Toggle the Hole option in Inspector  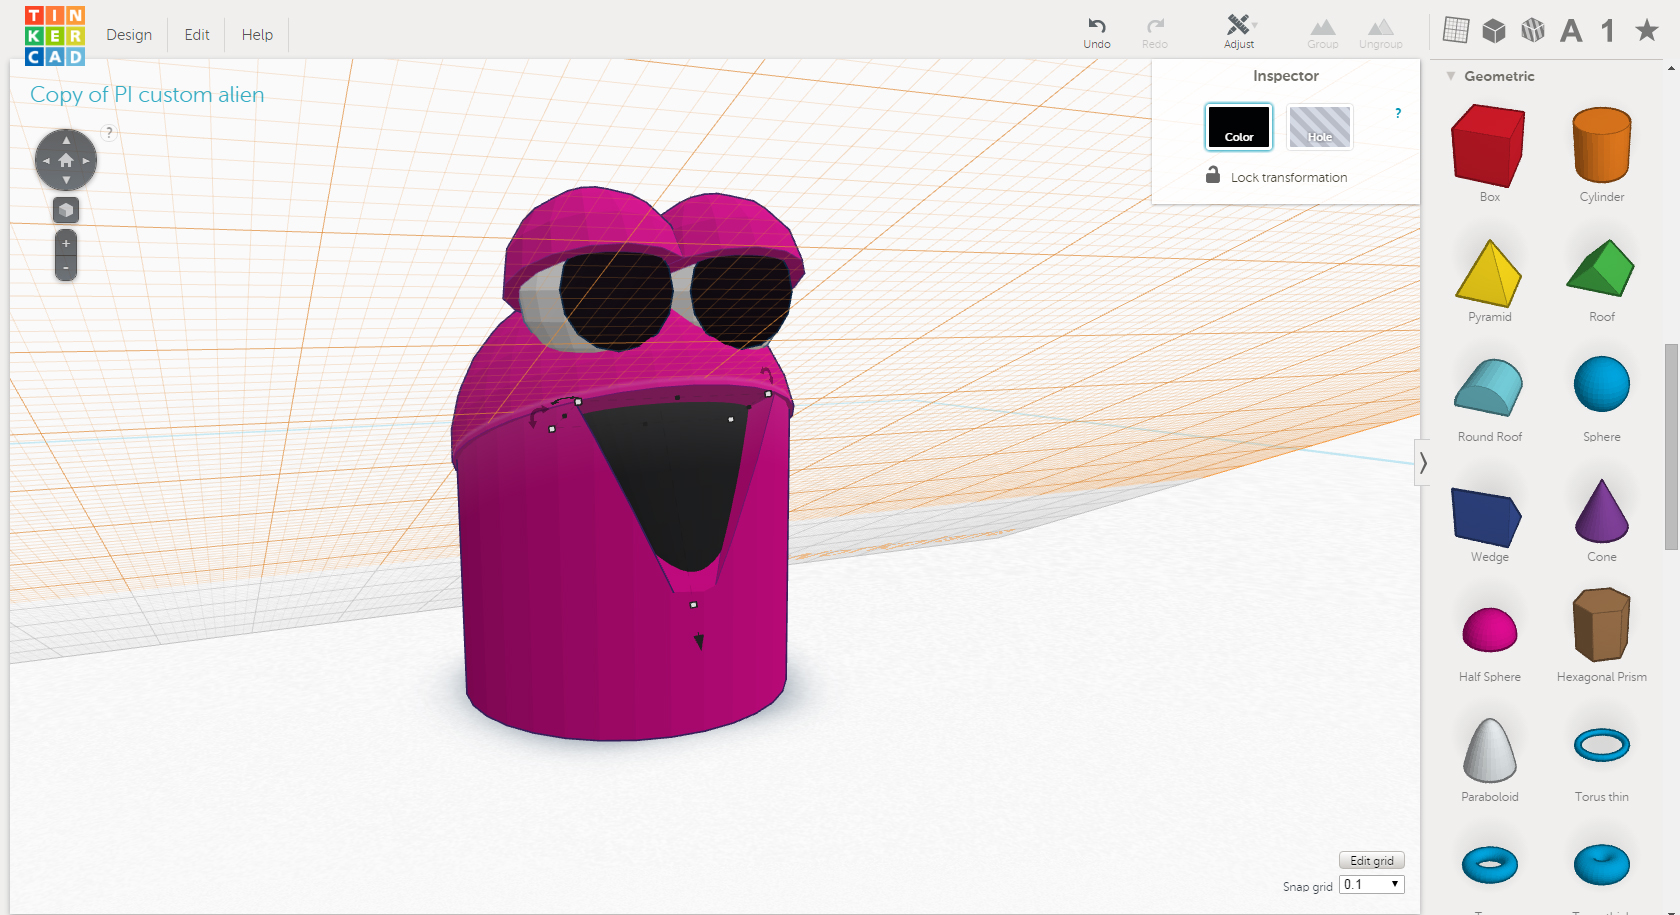click(x=1320, y=127)
